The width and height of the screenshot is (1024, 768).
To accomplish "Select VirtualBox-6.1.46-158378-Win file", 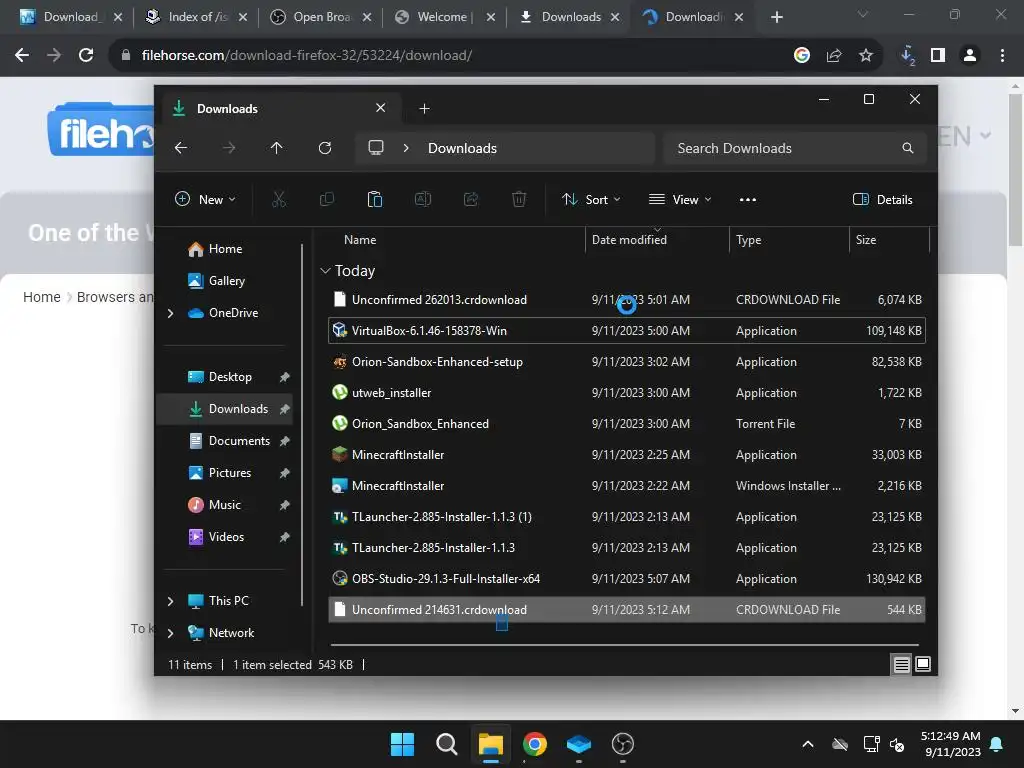I will pos(626,330).
